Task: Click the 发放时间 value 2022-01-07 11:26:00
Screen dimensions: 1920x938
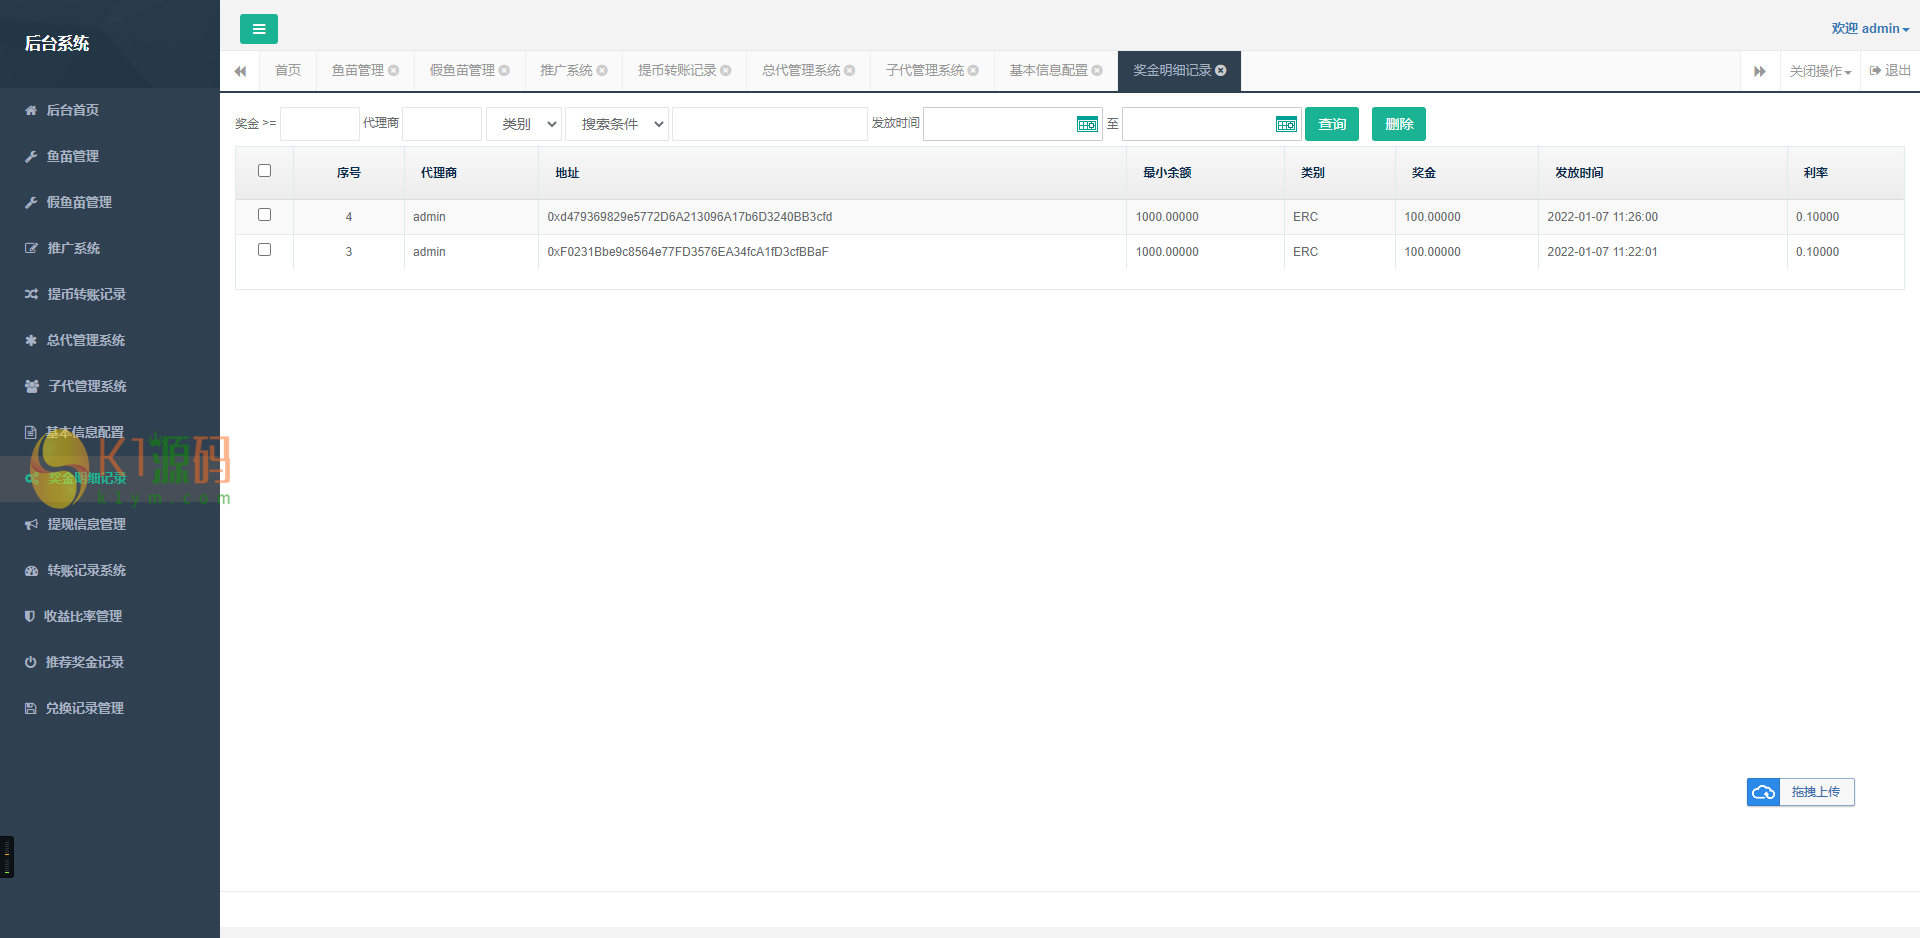Action: tap(1602, 217)
